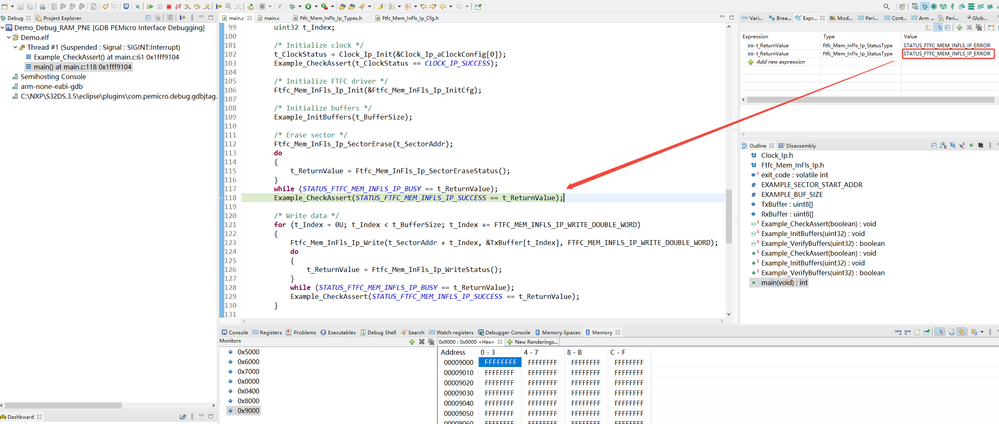This screenshot has width=999, height=424.
Task: Click memory cell FFFFFFFF at address 00009000
Action: coord(500,362)
